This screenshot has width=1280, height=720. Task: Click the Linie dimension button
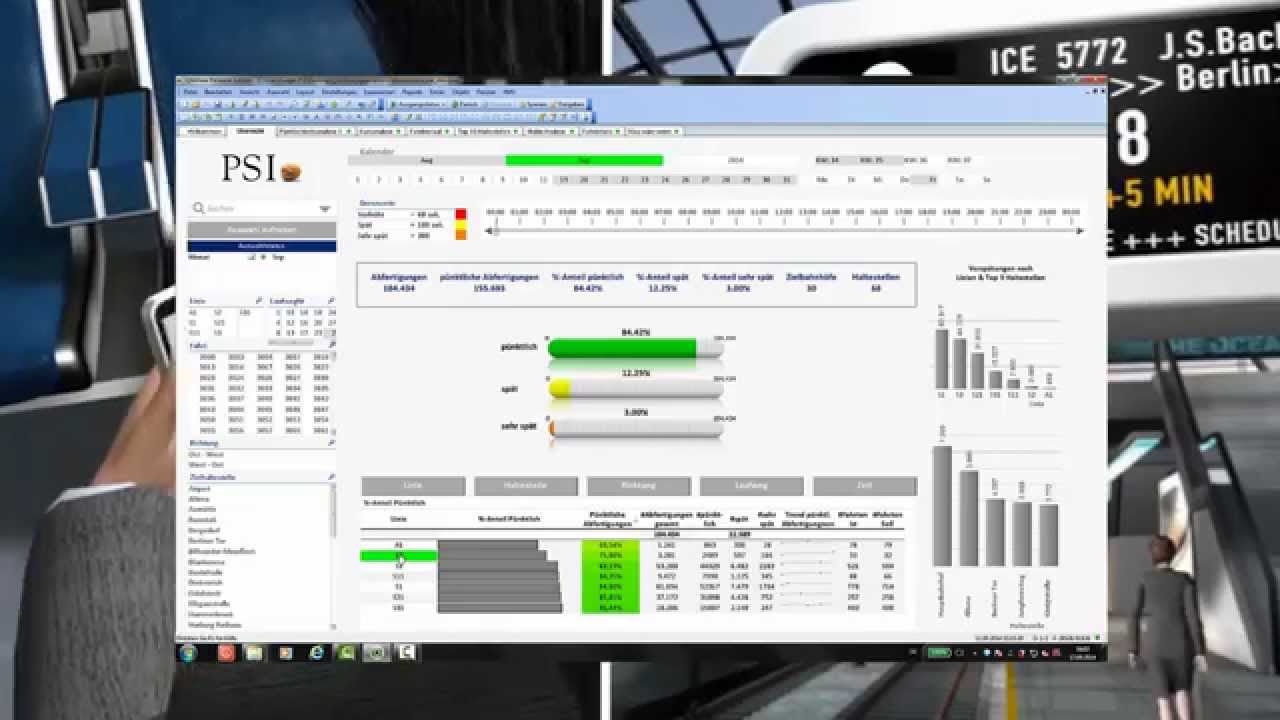413,486
